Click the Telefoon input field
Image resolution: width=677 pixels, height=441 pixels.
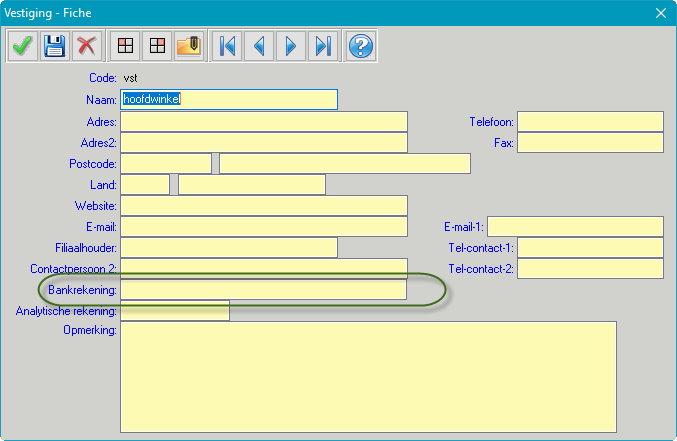click(x=590, y=122)
